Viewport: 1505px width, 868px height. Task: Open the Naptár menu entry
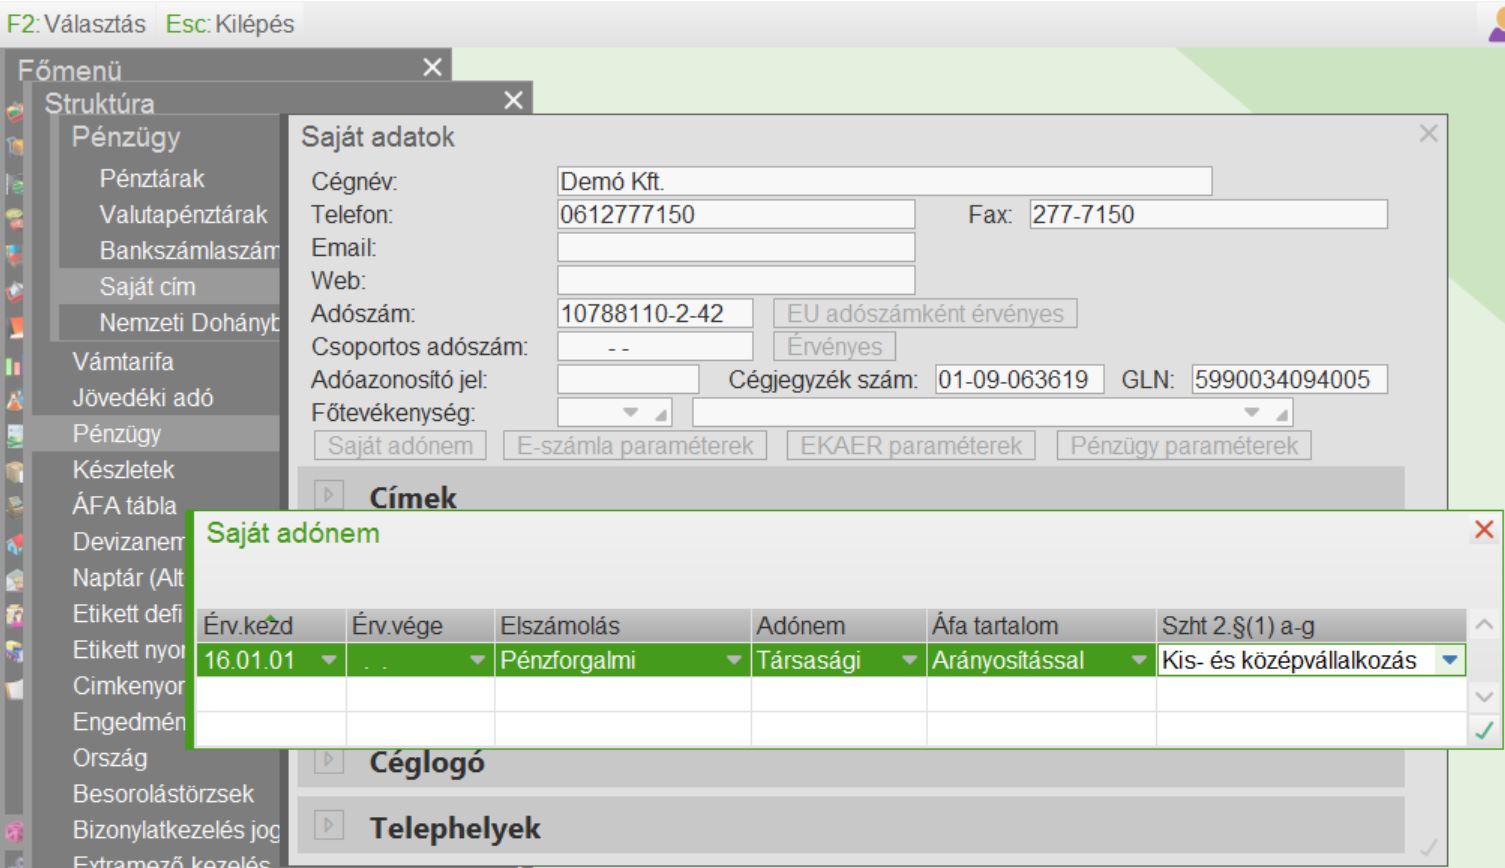128,578
